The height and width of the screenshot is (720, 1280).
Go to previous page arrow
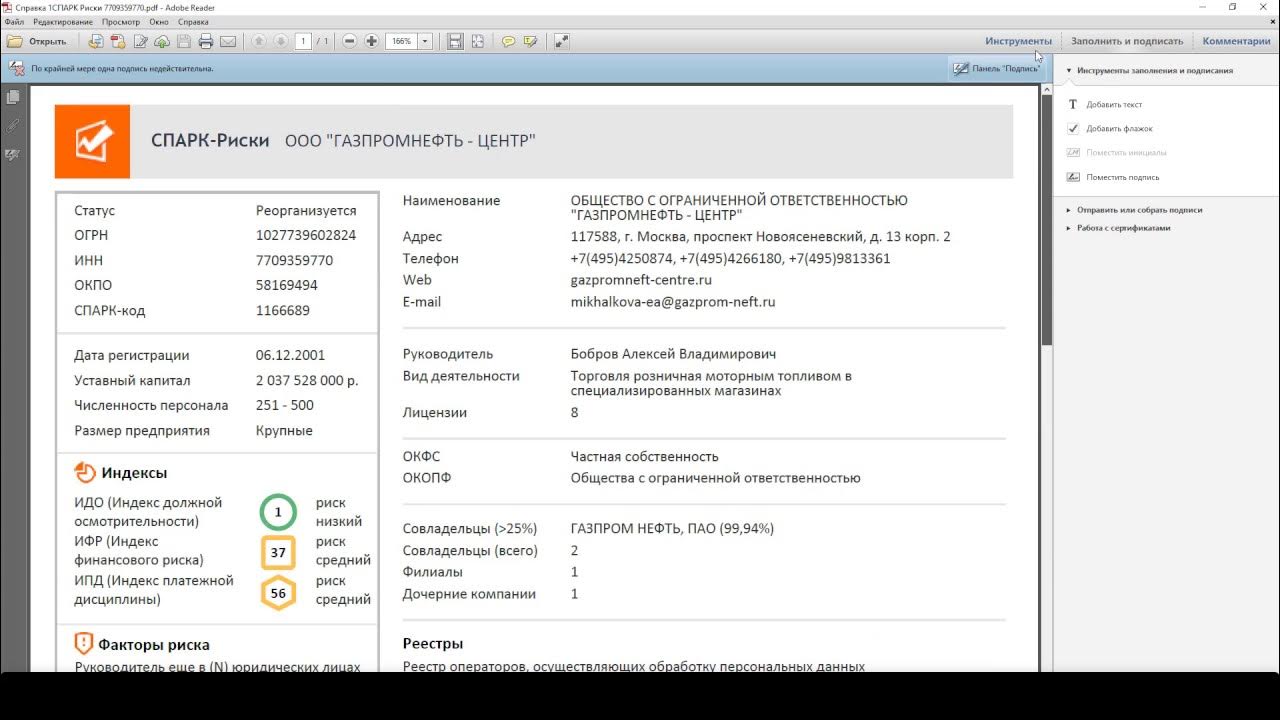(x=258, y=41)
